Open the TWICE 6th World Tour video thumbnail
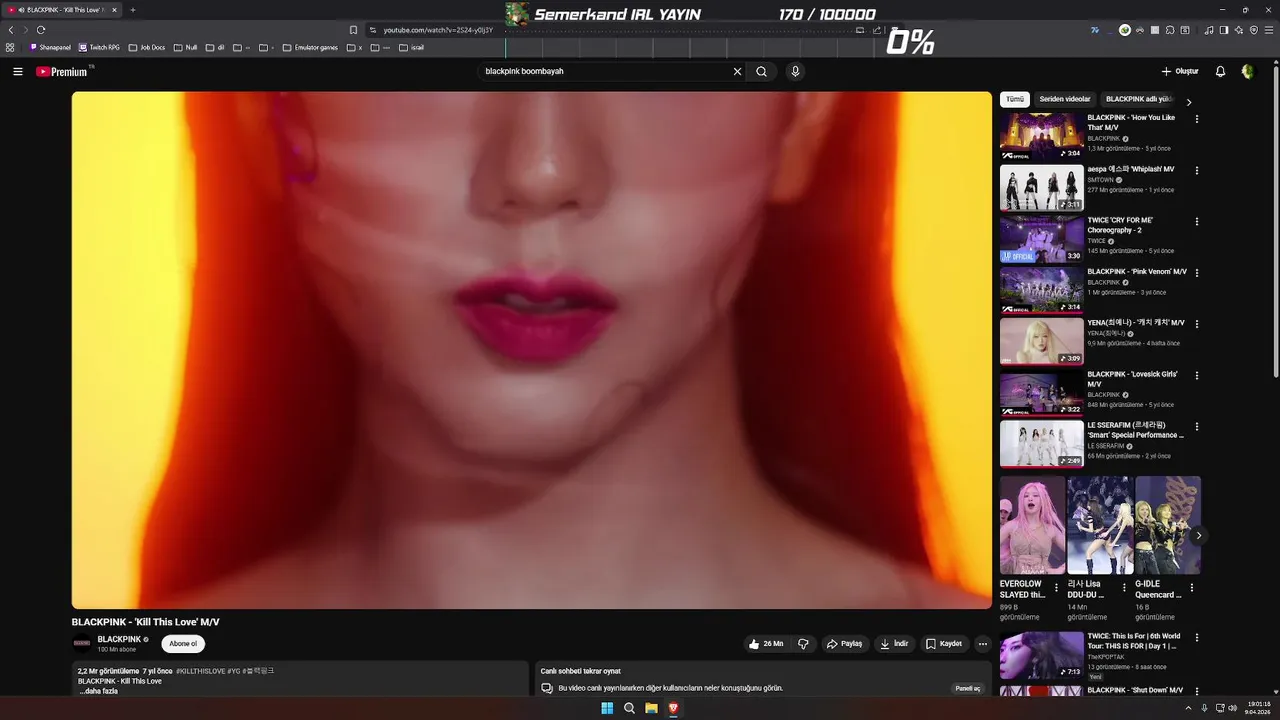This screenshot has height=720, width=1280. point(1041,655)
